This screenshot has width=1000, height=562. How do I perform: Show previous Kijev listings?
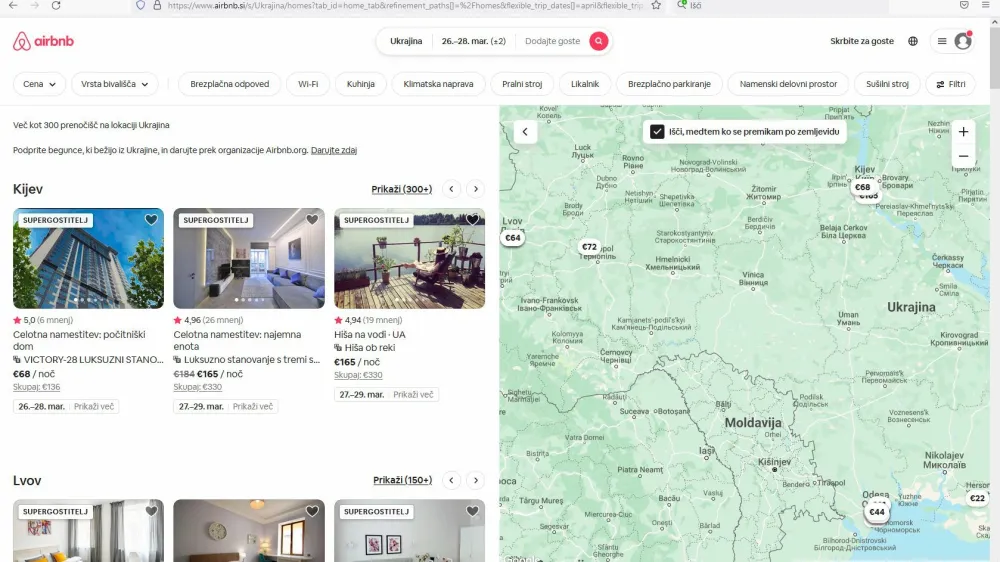pyautogui.click(x=452, y=189)
